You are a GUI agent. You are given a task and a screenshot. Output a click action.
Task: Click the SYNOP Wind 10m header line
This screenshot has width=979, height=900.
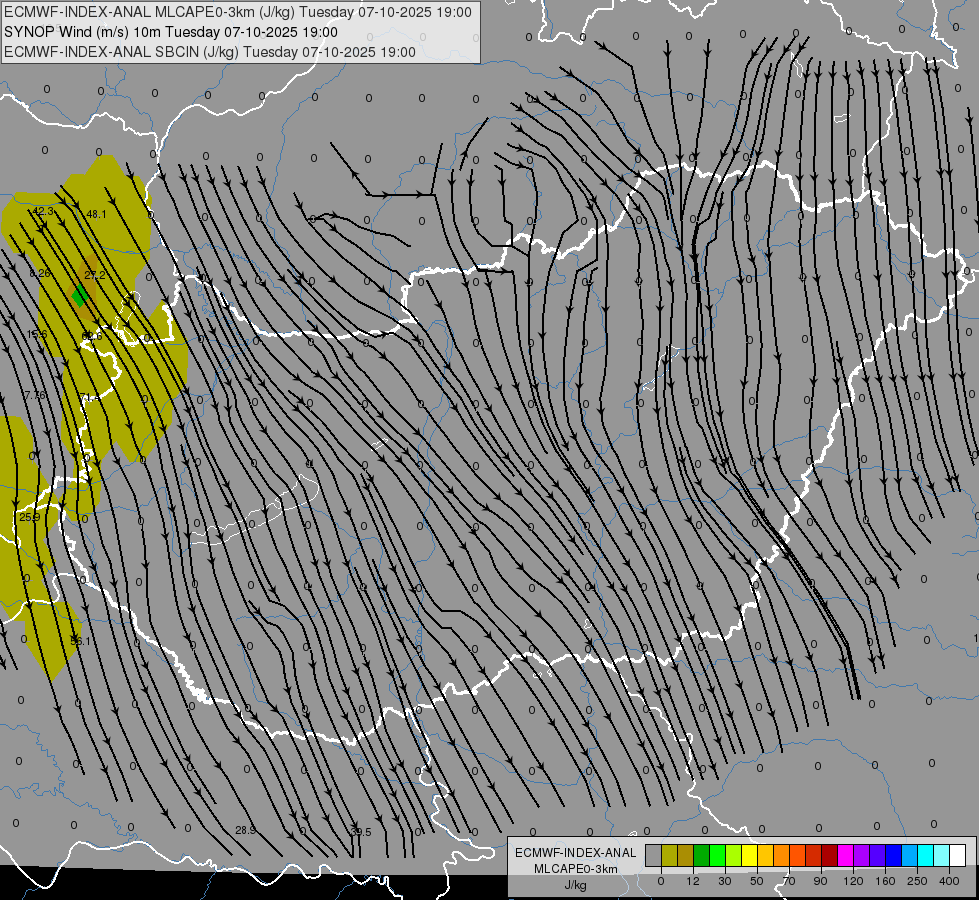(170, 32)
